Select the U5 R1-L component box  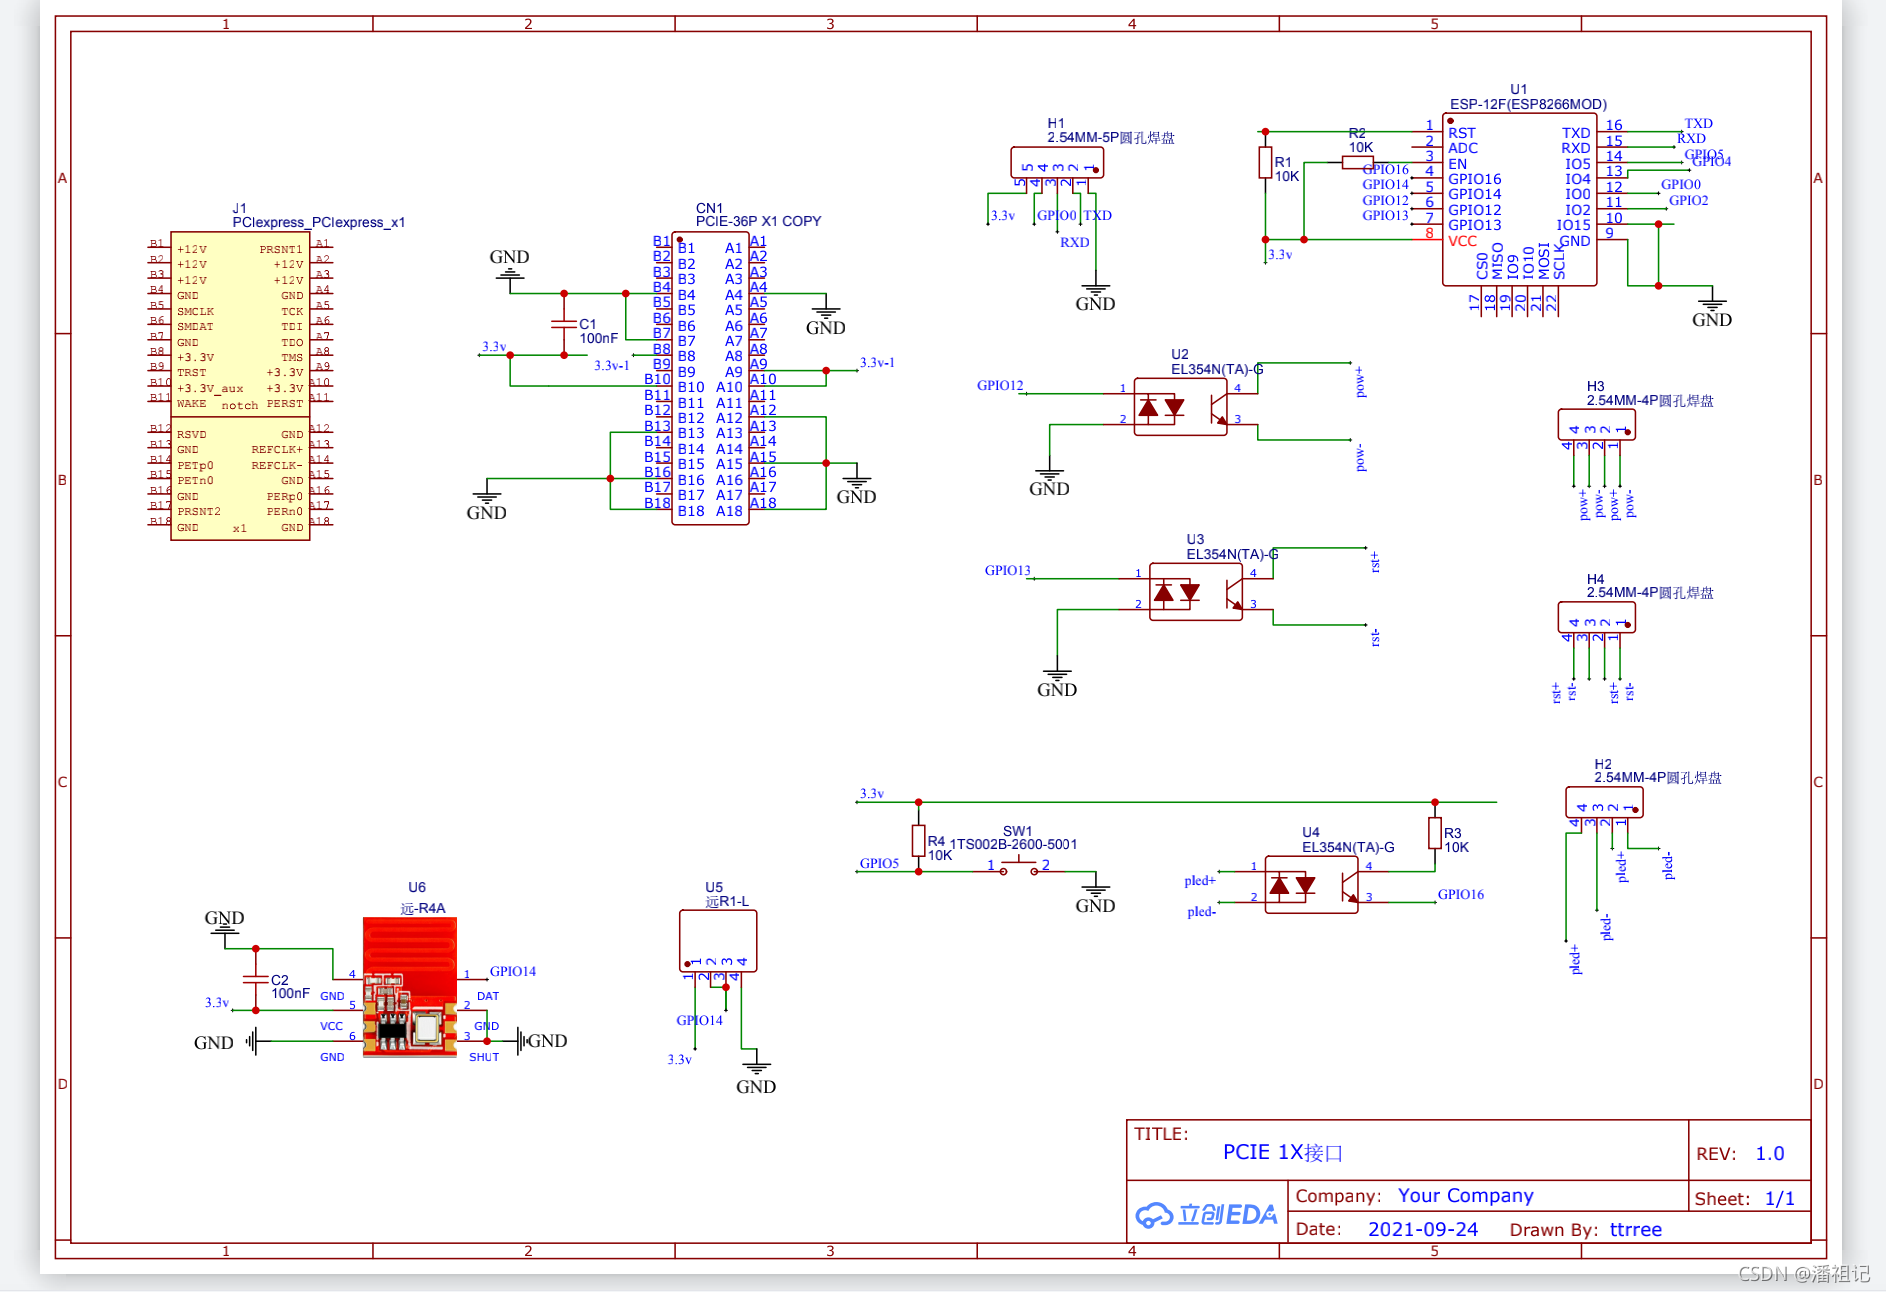tap(717, 940)
